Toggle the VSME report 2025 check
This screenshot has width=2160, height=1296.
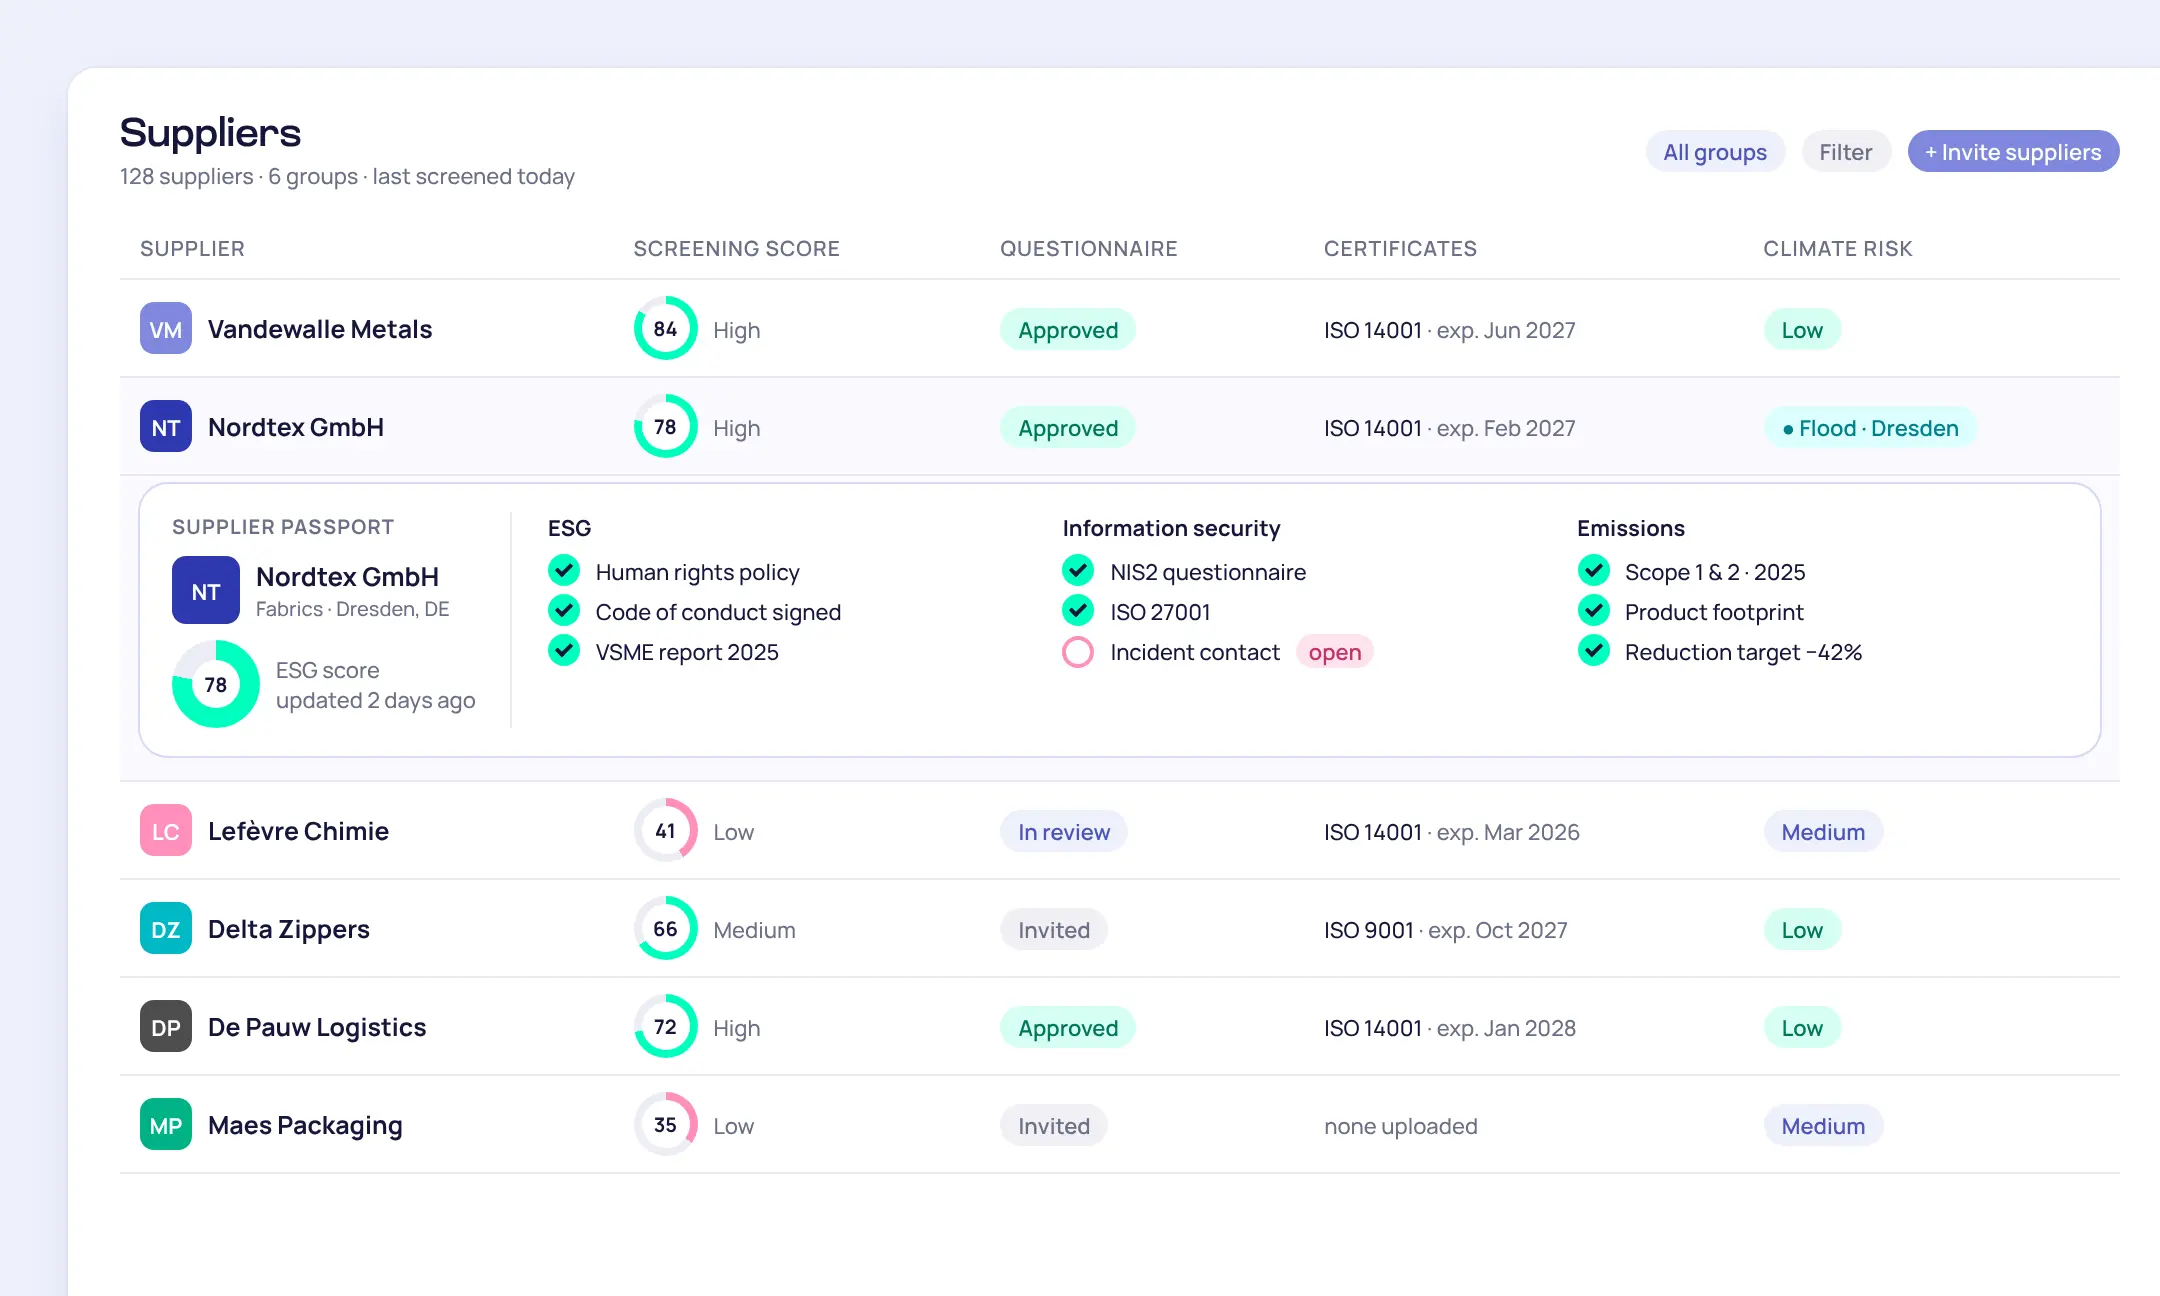pos(564,651)
